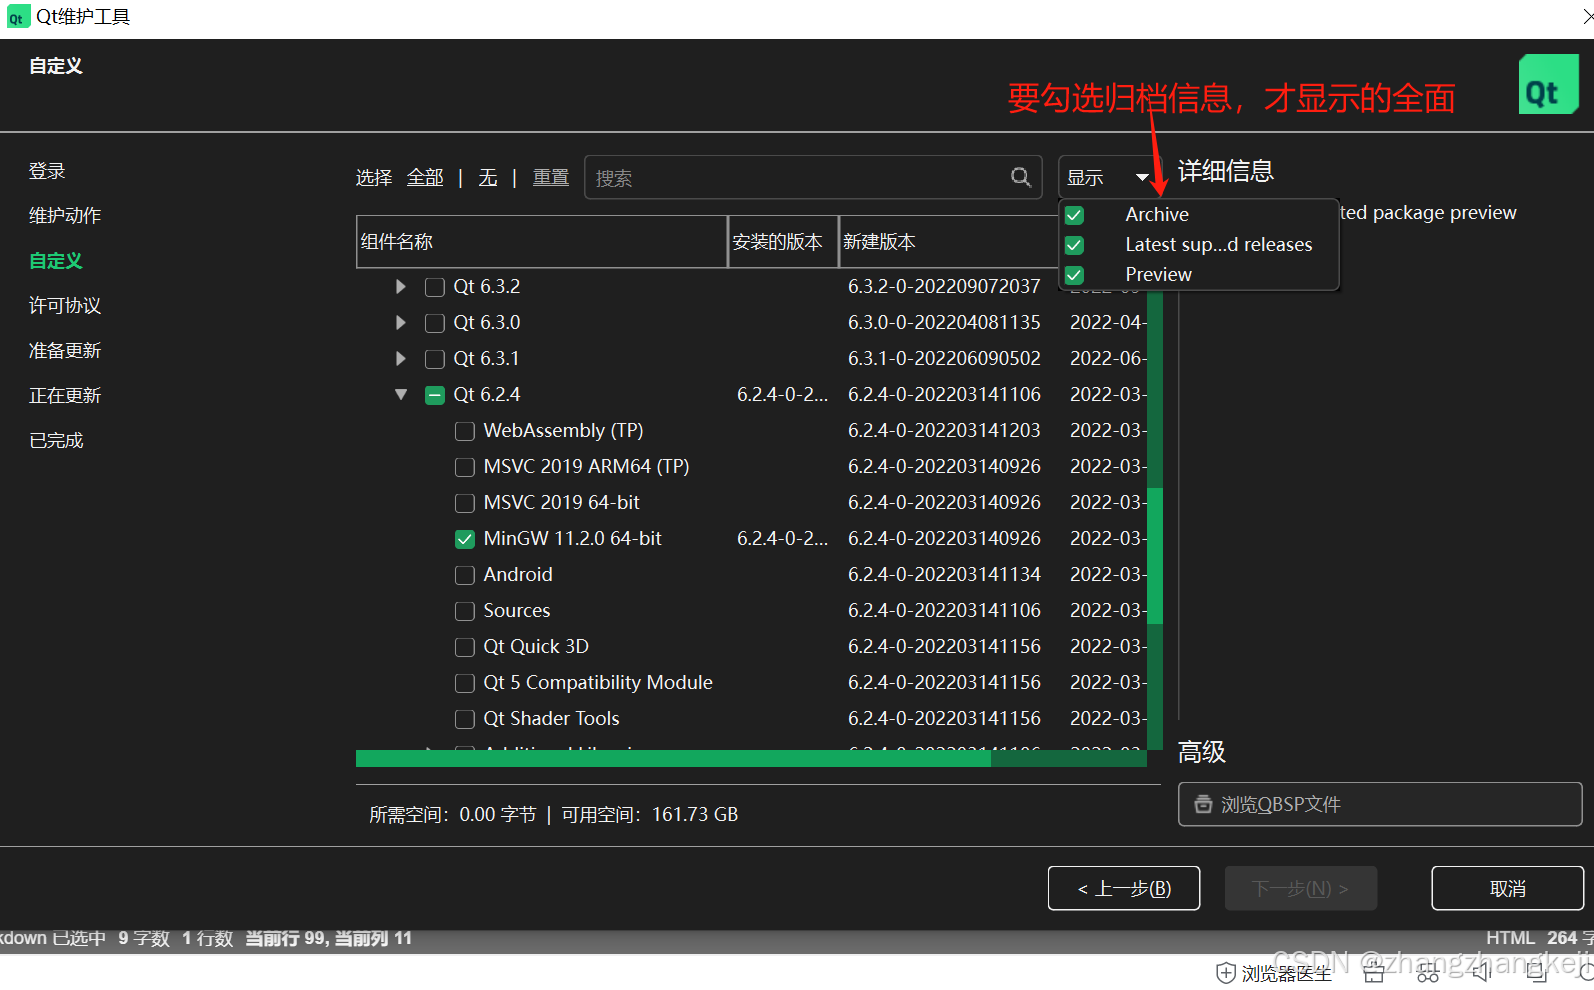The width and height of the screenshot is (1594, 990).
Task: Select the 自定义 sidebar step
Action: pyautogui.click(x=56, y=261)
